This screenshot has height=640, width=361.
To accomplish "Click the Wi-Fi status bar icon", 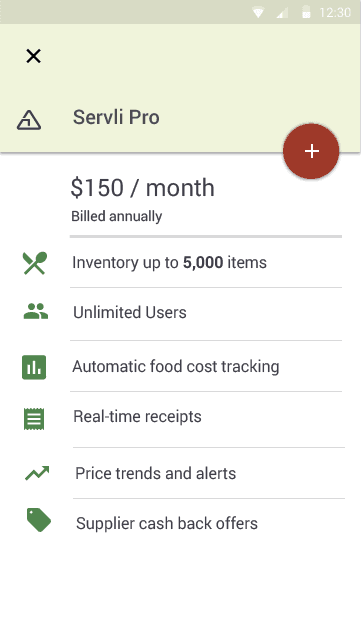I will 258,13.
